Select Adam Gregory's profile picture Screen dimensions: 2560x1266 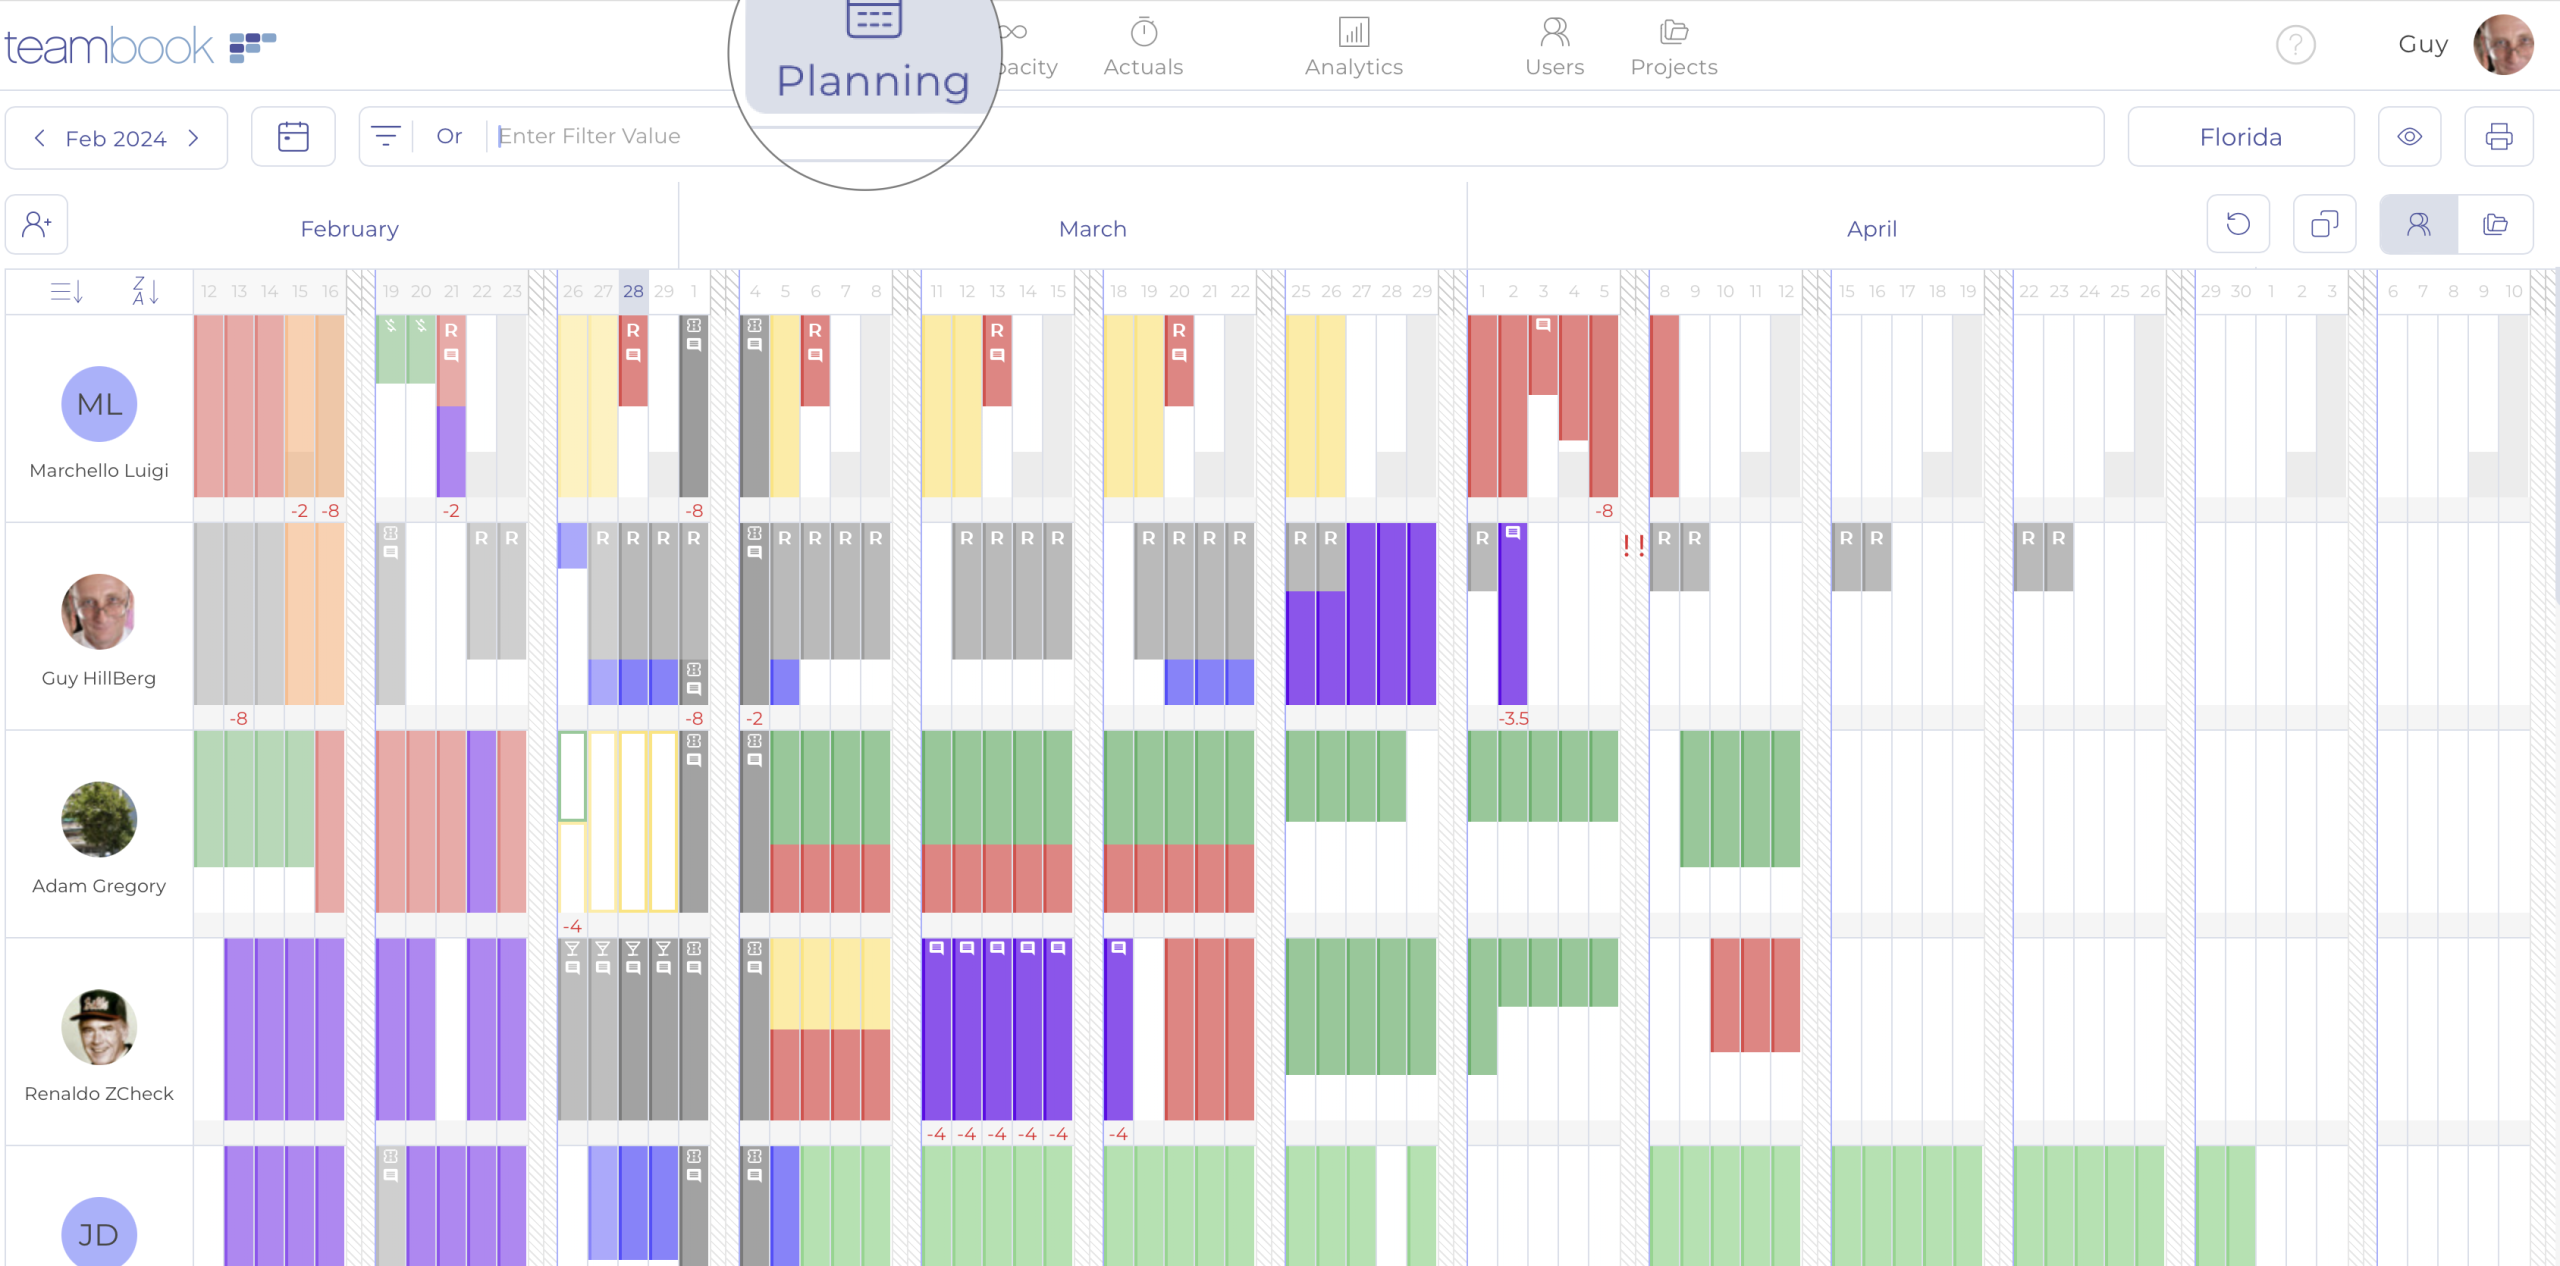pyautogui.click(x=98, y=821)
